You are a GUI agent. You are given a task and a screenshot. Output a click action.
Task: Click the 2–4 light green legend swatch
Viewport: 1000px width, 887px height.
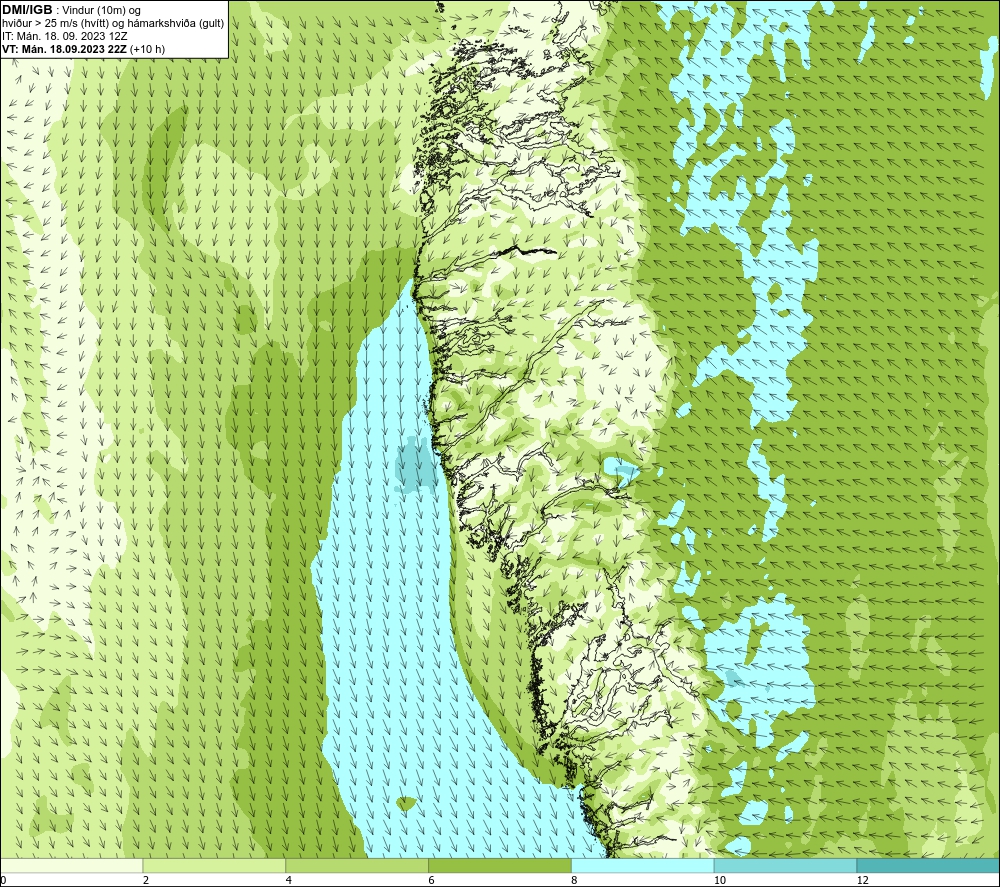(214, 865)
